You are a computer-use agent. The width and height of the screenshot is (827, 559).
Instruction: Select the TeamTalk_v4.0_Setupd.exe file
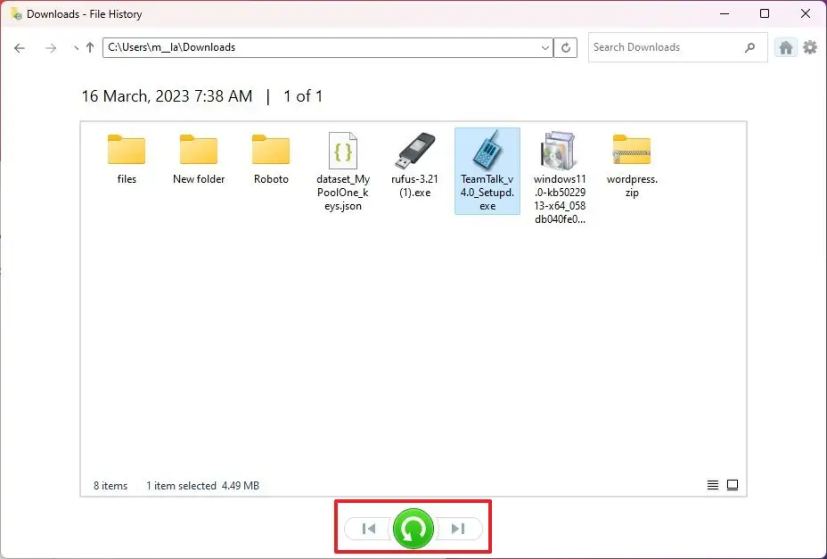487,171
